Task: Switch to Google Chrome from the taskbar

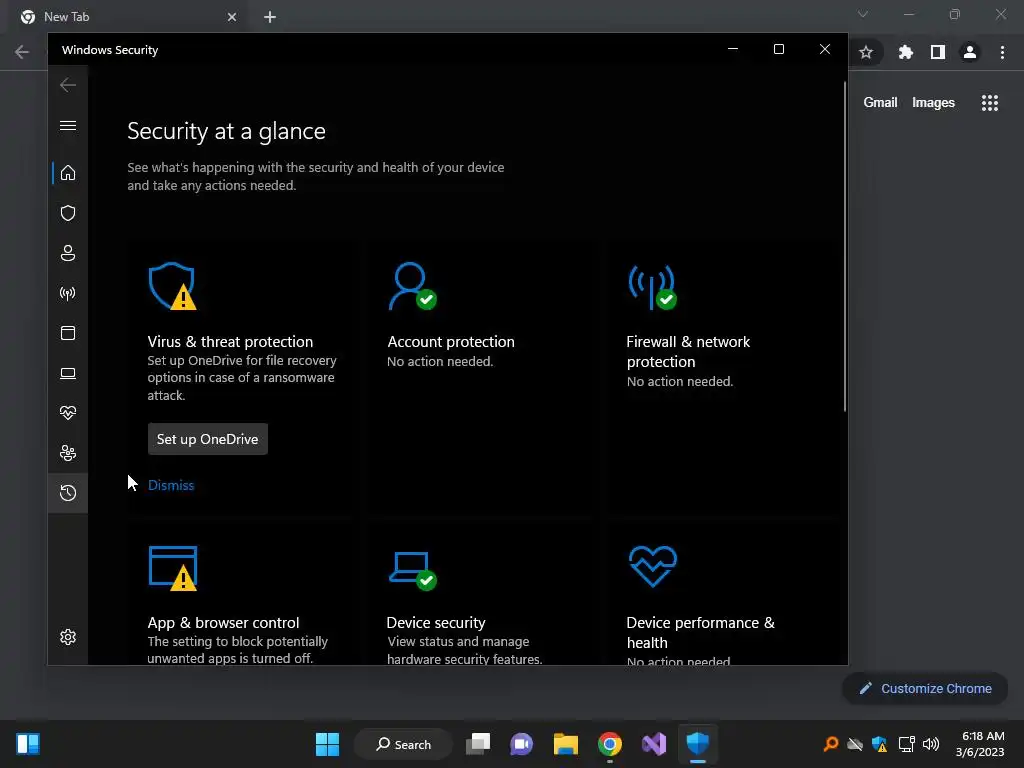Action: point(609,744)
